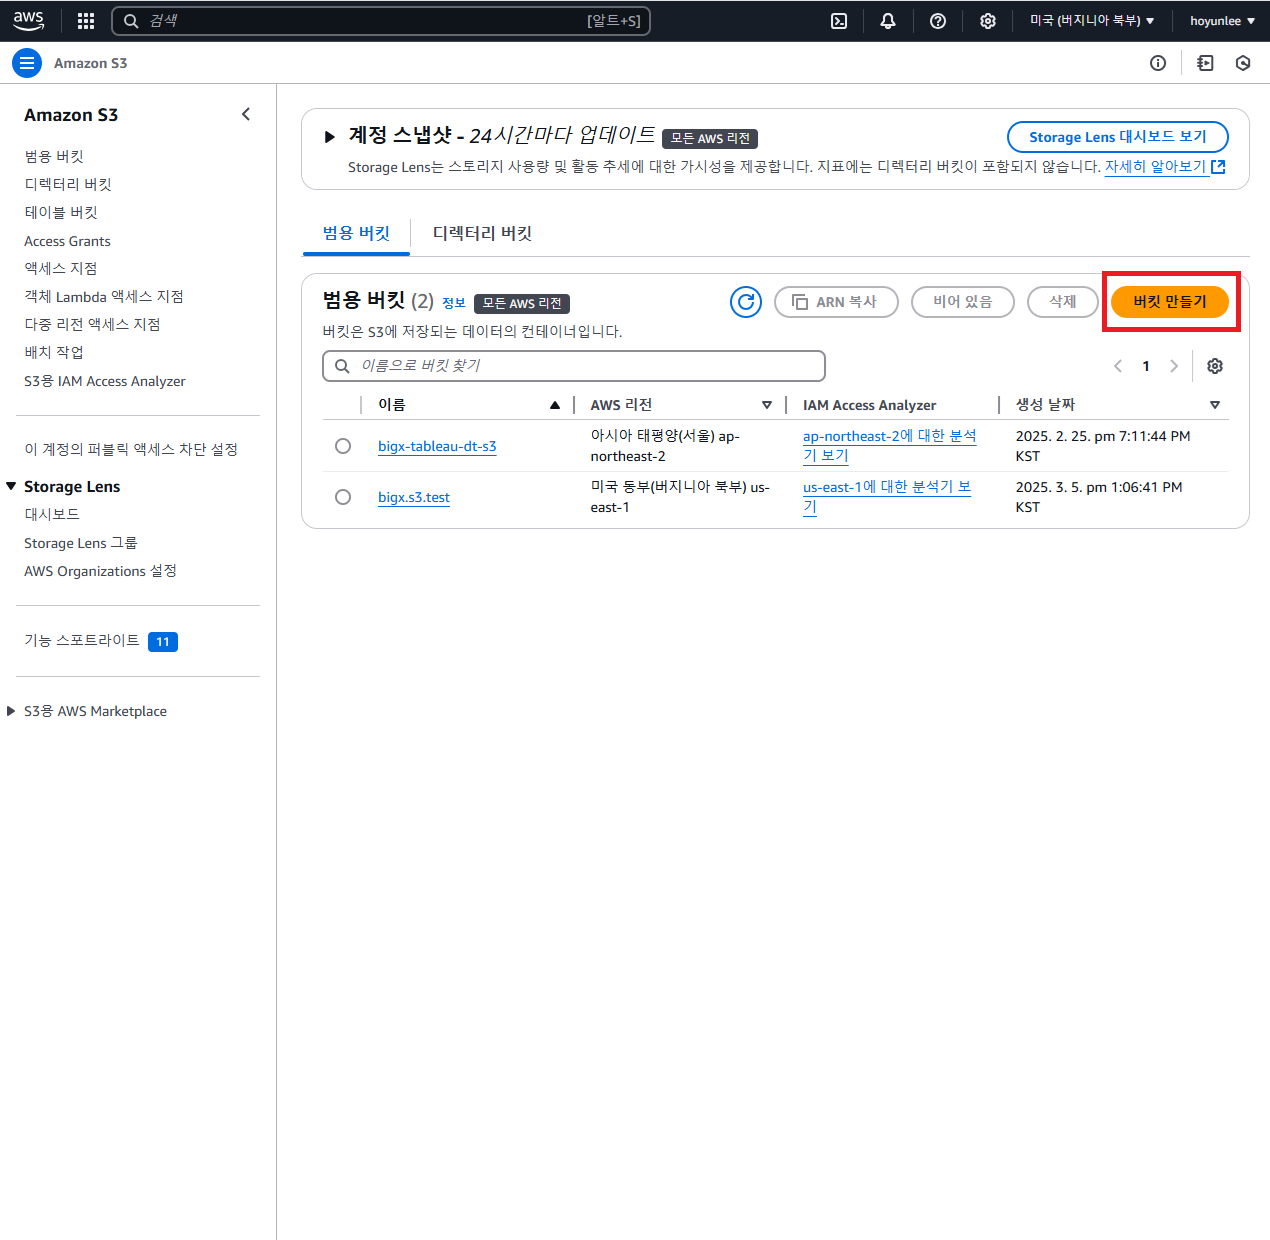Screen dimensions: 1270x1240
Task: Open Storage Lens 그룹 in sidebar
Action: click(81, 543)
